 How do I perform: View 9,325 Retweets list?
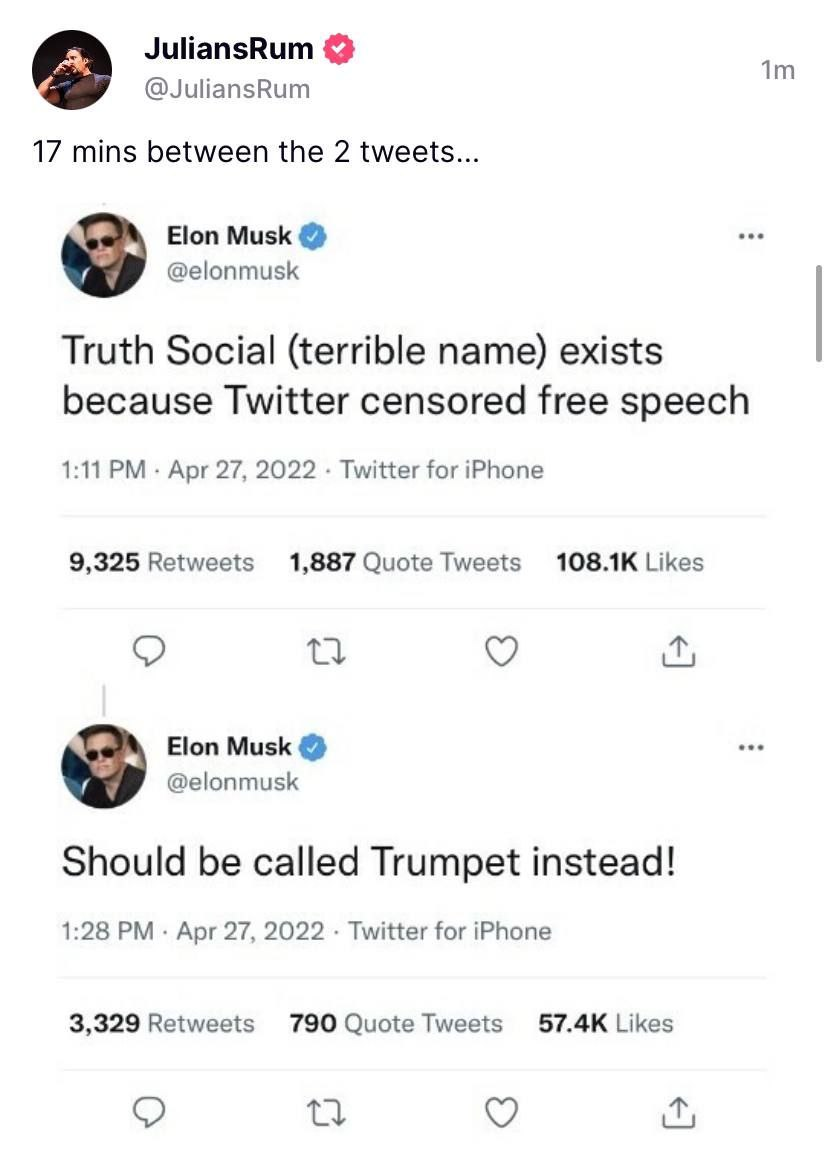(x=161, y=563)
